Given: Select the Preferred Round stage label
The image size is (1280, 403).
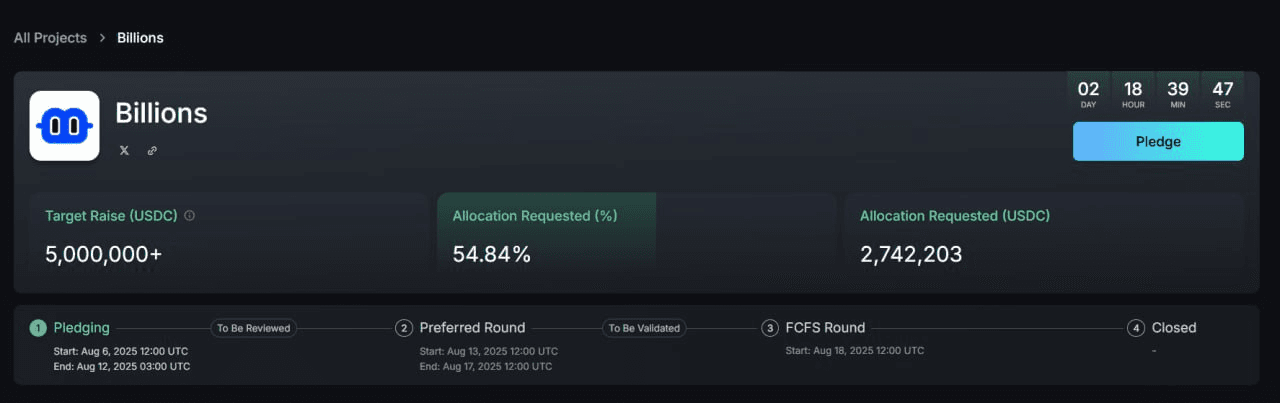Looking at the screenshot, I should 472,328.
